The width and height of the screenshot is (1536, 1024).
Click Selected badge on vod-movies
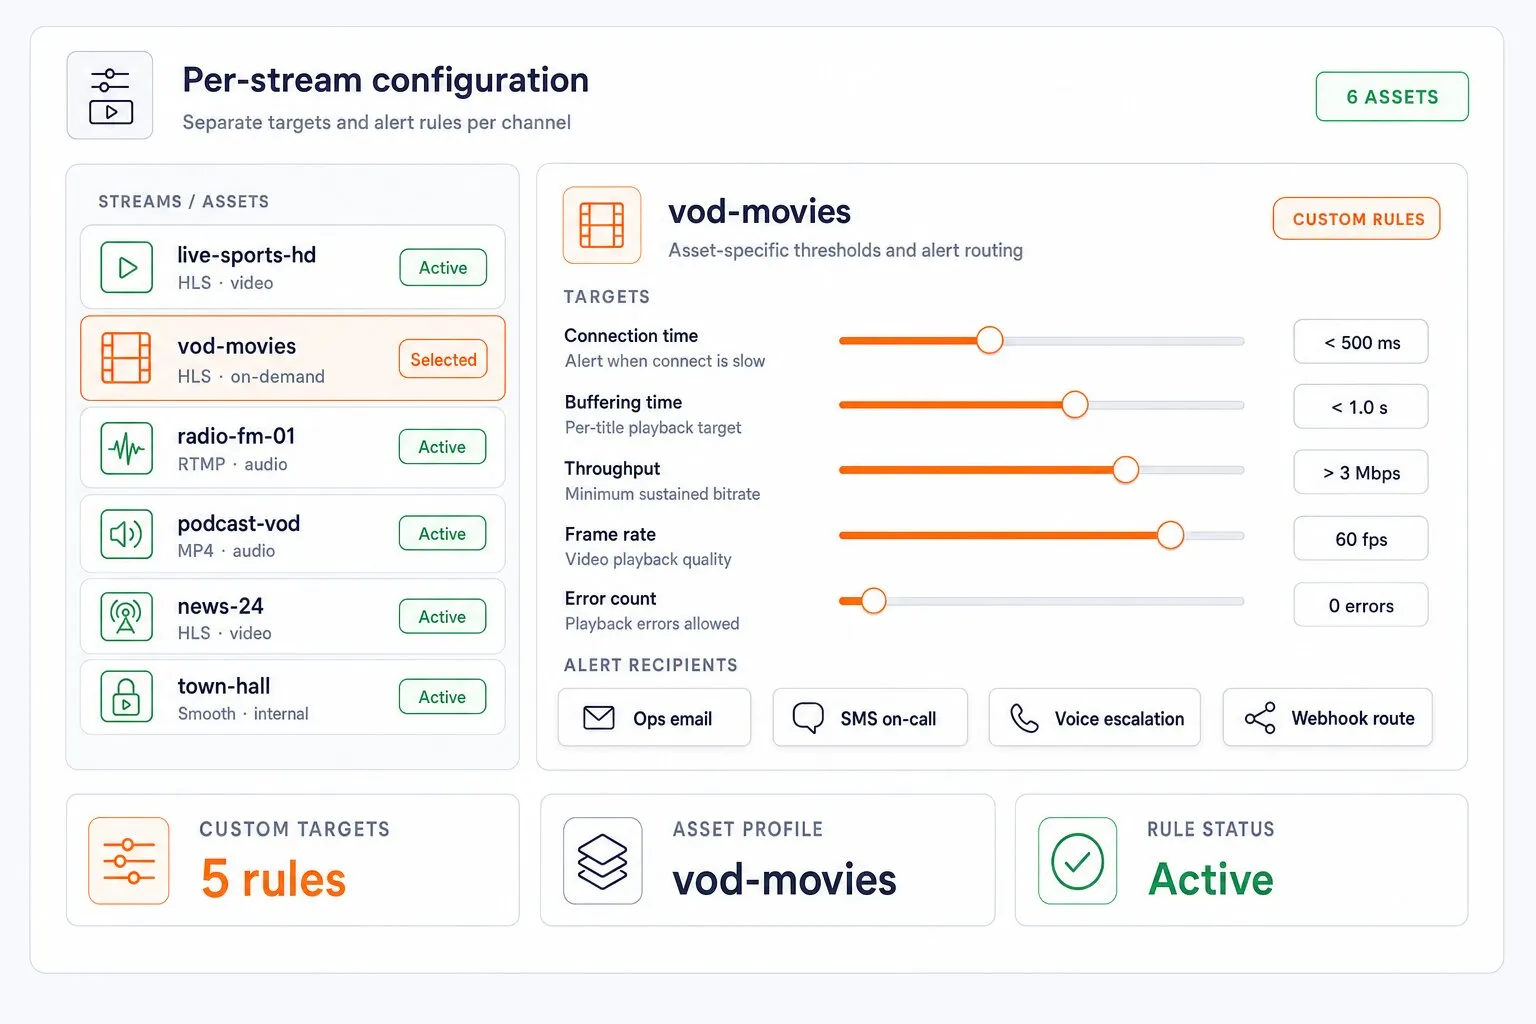tap(443, 359)
